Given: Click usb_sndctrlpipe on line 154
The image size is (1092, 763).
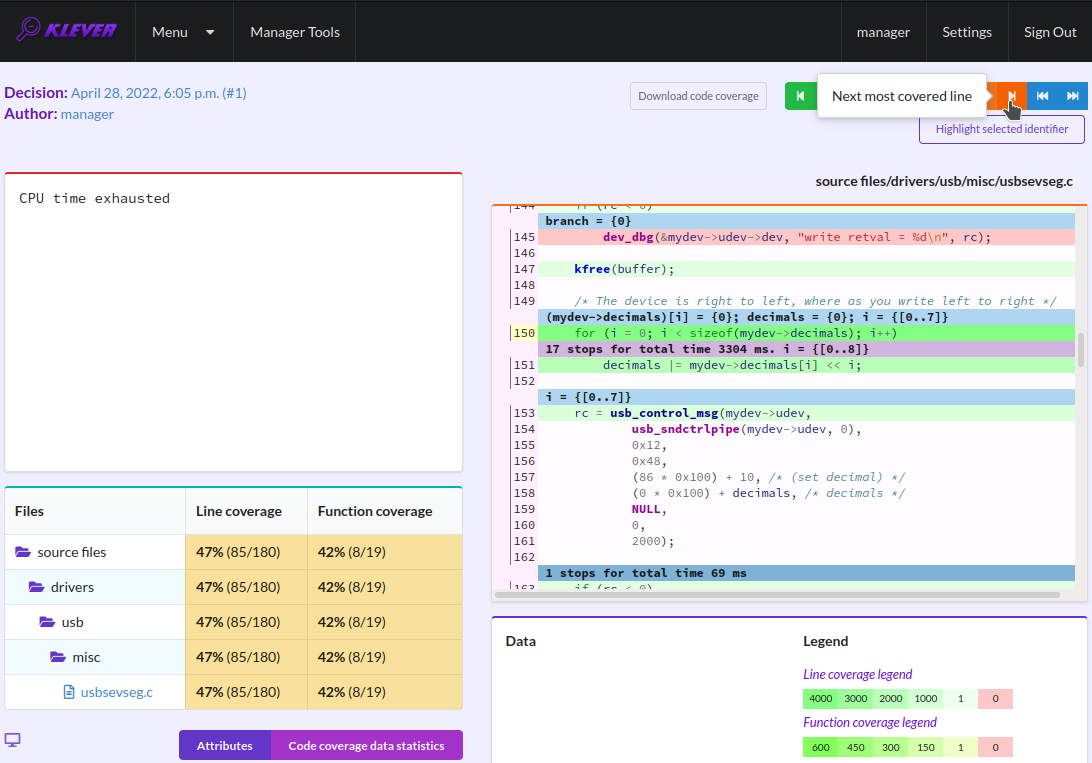Looking at the screenshot, I should (x=685, y=429).
